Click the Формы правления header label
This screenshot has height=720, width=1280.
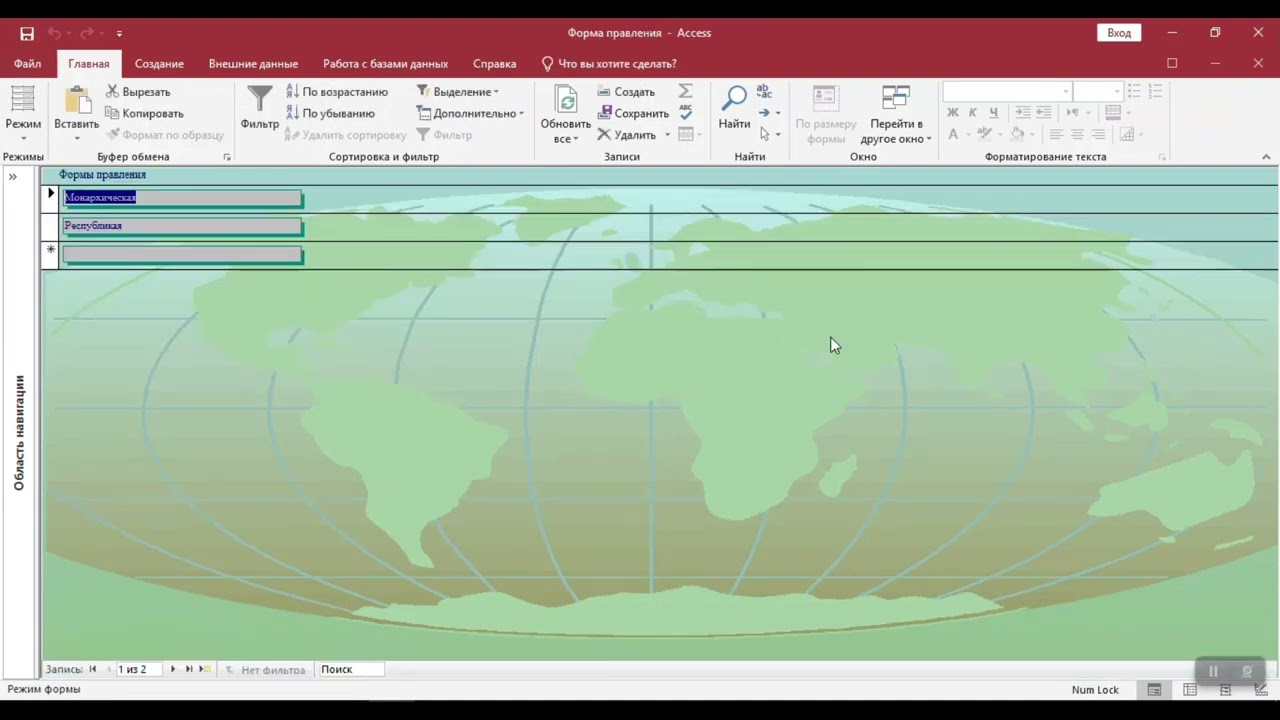102,175
